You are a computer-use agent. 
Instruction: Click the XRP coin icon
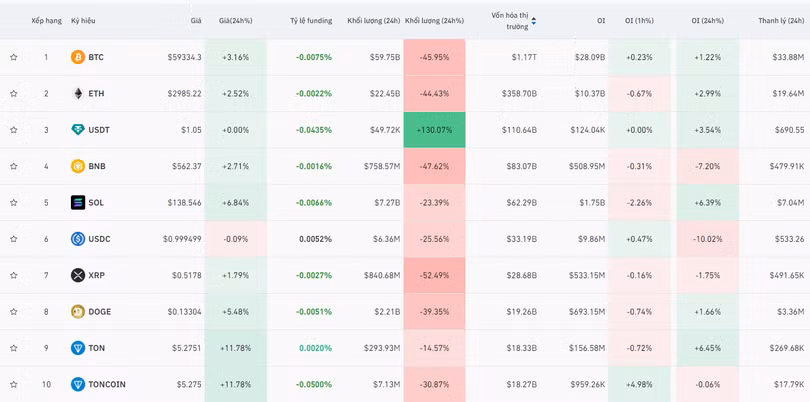point(78,275)
